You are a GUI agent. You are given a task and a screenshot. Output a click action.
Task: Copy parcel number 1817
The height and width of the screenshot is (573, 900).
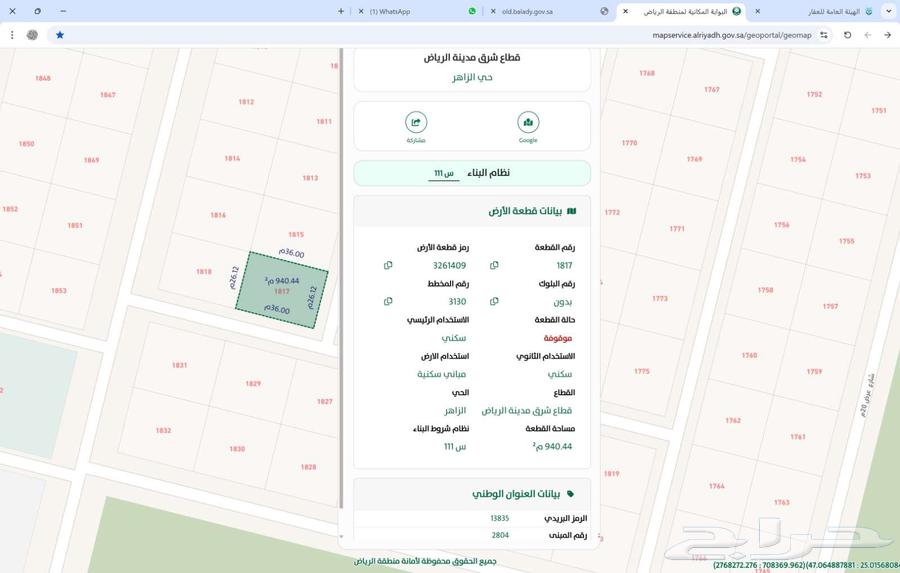tap(494, 266)
